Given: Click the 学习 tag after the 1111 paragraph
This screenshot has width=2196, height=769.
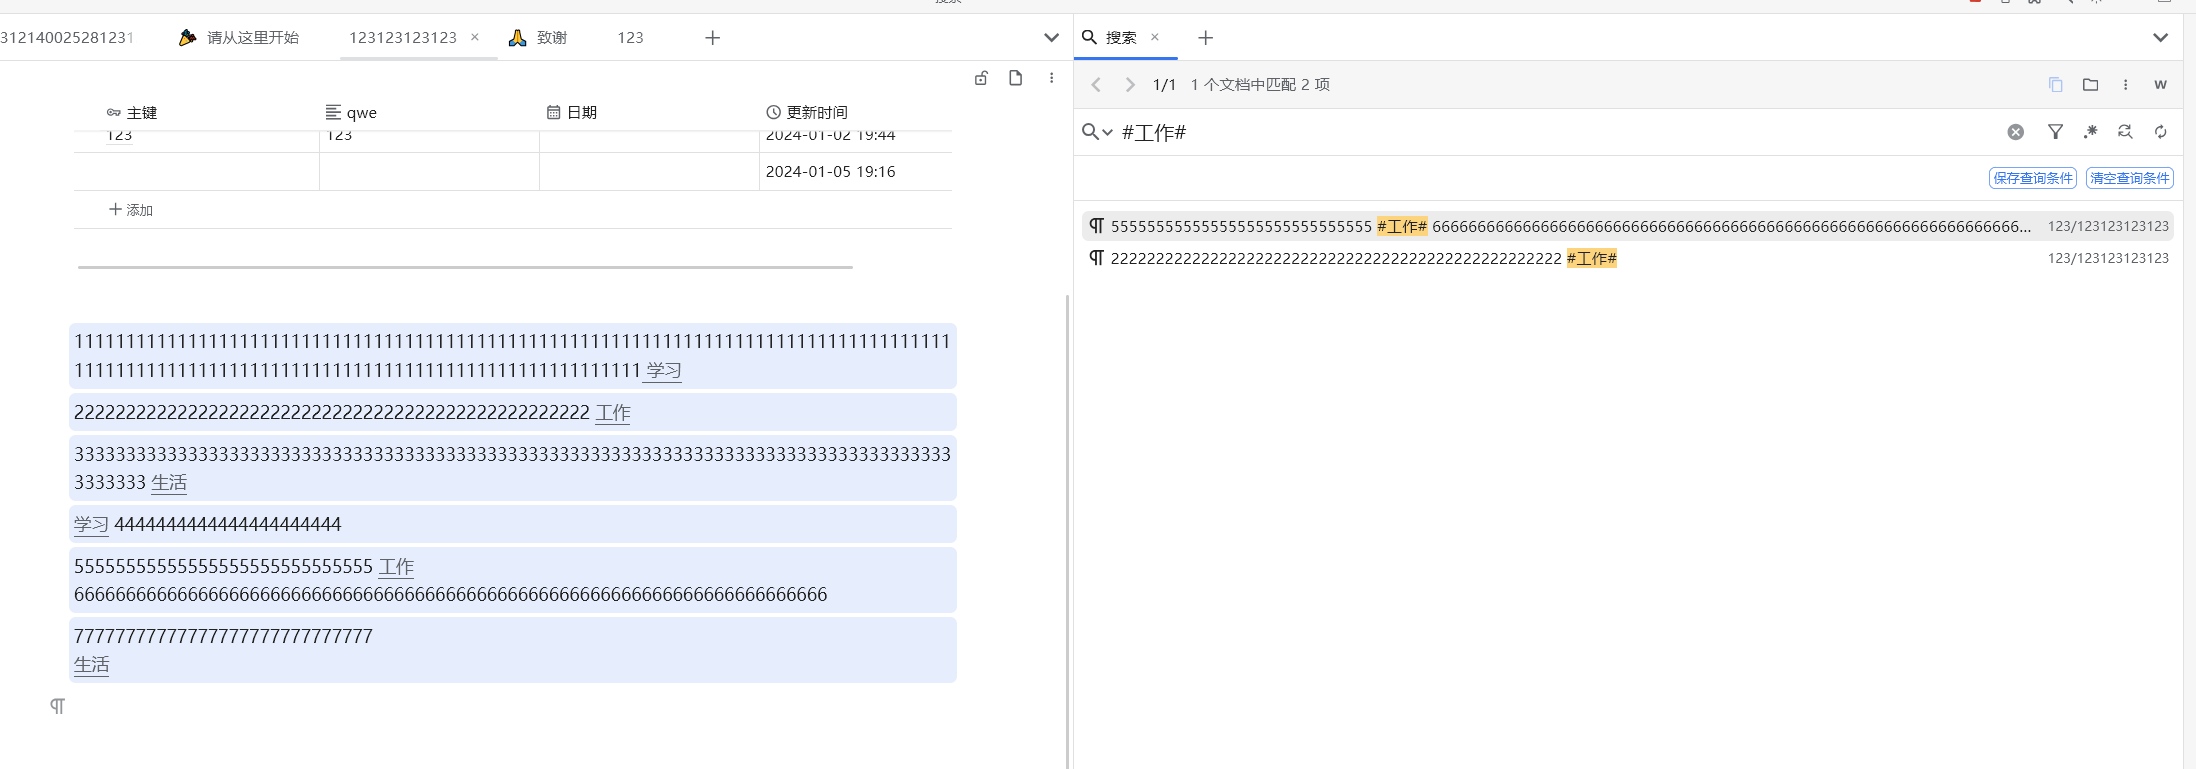Looking at the screenshot, I should [663, 370].
